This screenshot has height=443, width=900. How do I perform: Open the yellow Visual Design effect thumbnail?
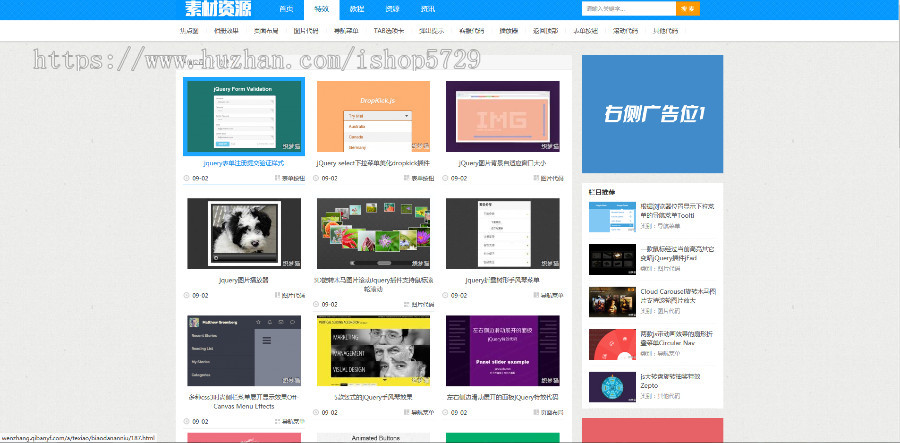[x=373, y=350]
